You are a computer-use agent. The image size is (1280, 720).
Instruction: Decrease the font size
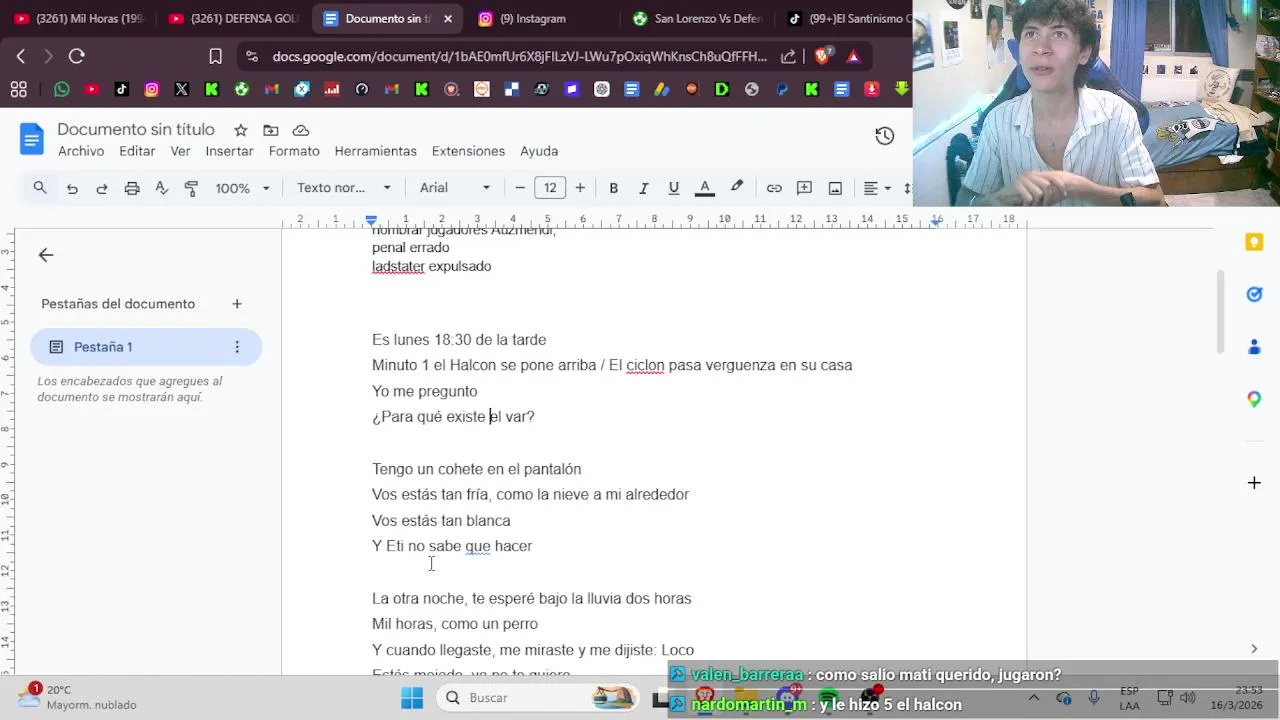[520, 188]
